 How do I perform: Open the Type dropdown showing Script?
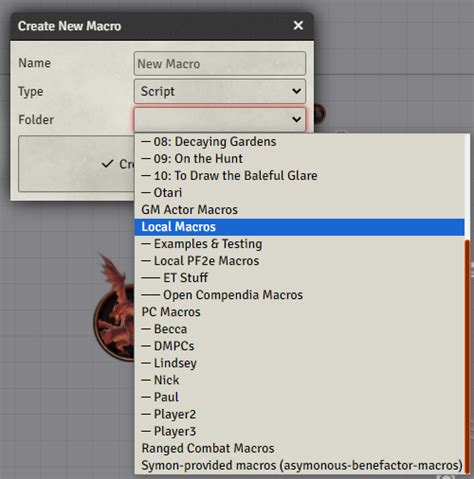pyautogui.click(x=220, y=91)
